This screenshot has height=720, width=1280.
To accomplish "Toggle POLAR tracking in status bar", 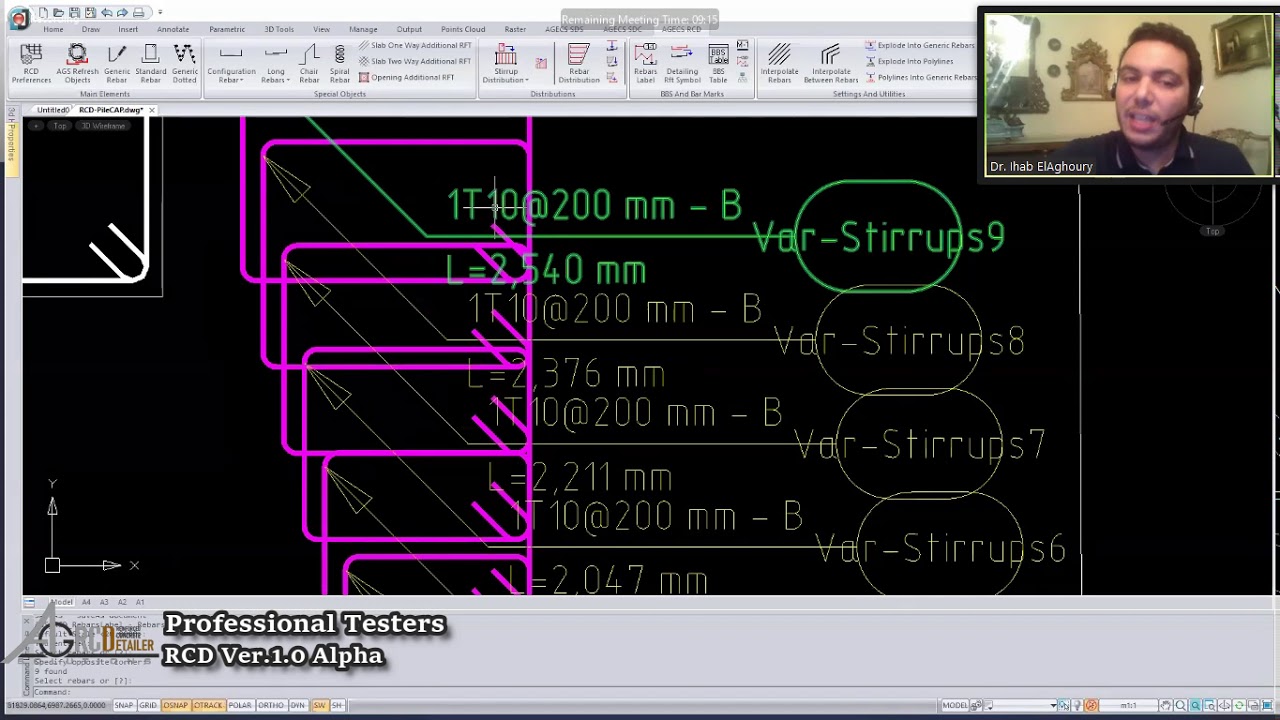I will coord(240,706).
